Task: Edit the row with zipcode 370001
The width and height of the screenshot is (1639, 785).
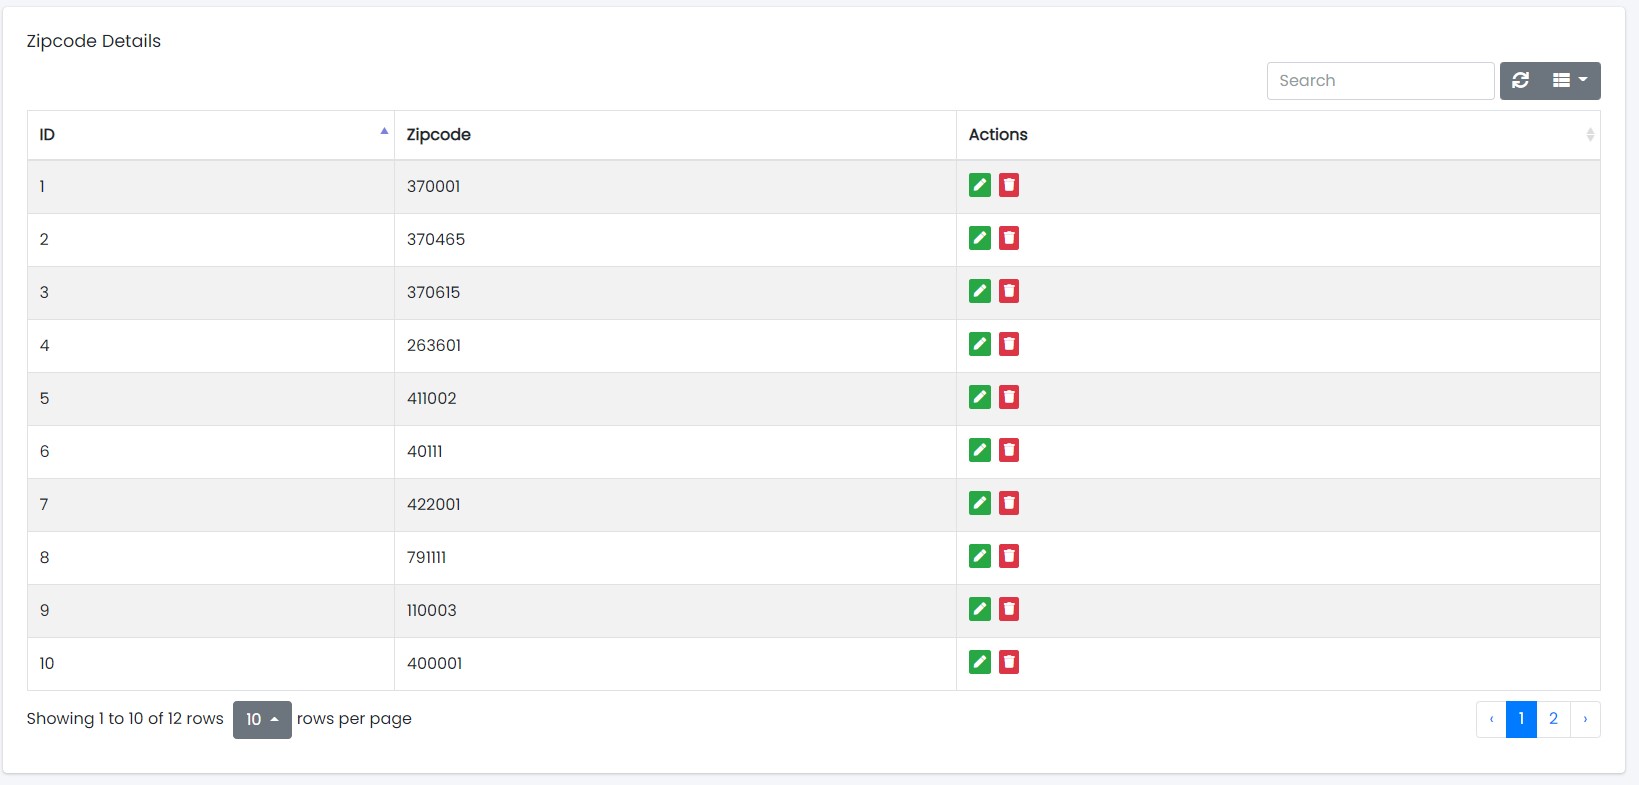Action: 979,185
